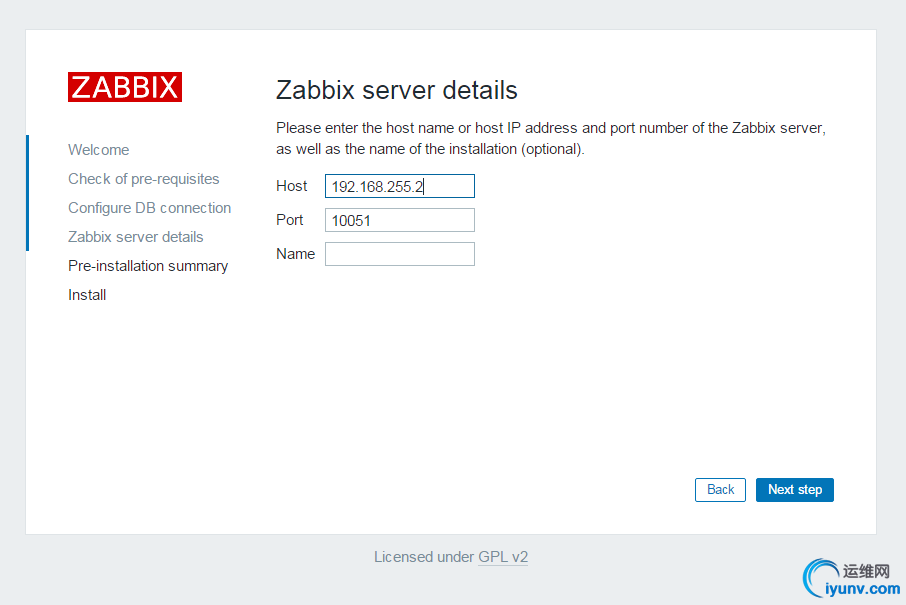Viewport: 906px width, 605px height.
Task: Click the Host field label
Action: 292,186
